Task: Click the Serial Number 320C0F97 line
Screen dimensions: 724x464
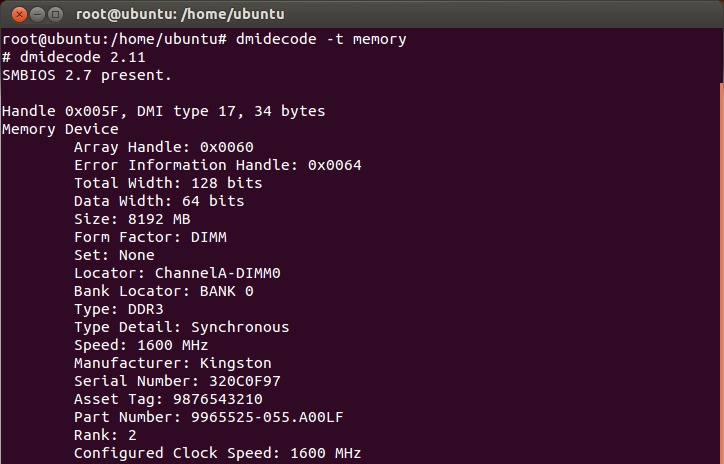Action: click(x=177, y=381)
